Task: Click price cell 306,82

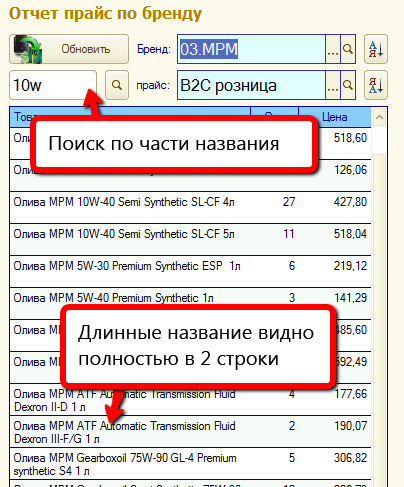Action: click(x=350, y=458)
